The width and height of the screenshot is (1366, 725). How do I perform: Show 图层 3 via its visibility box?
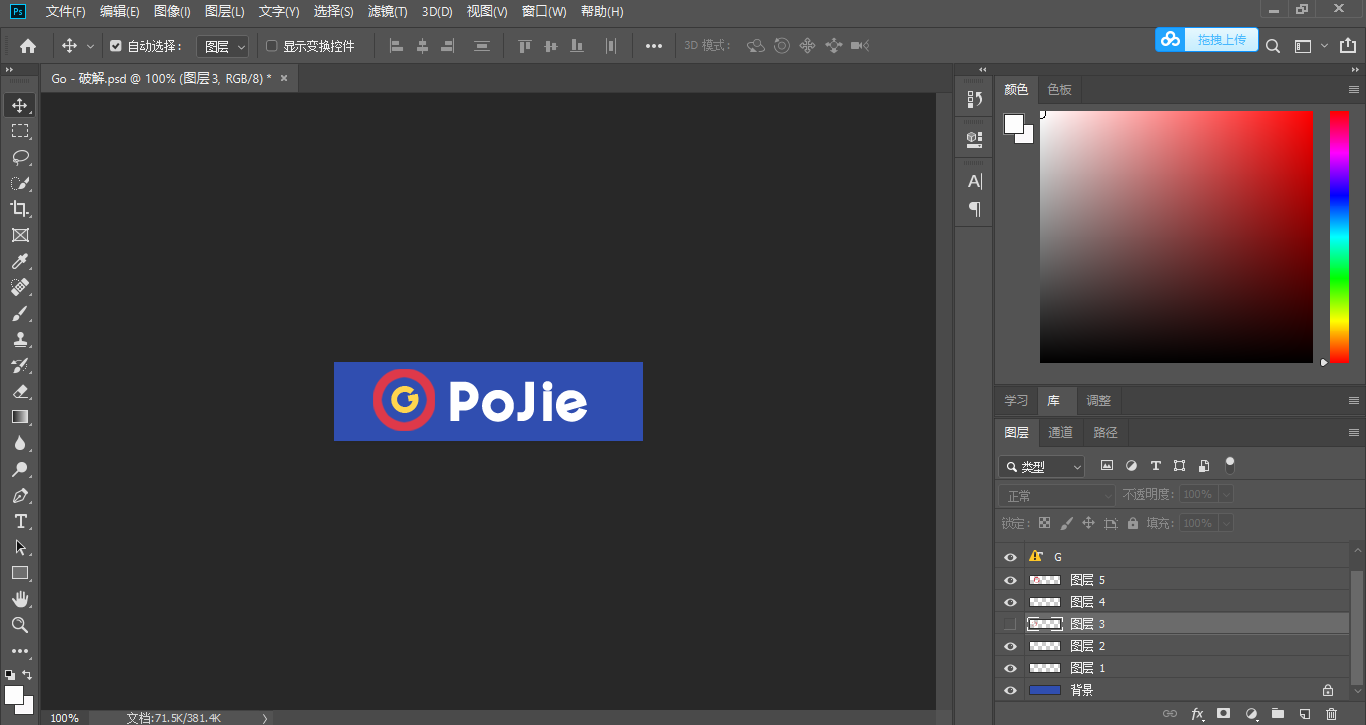[x=1010, y=624]
